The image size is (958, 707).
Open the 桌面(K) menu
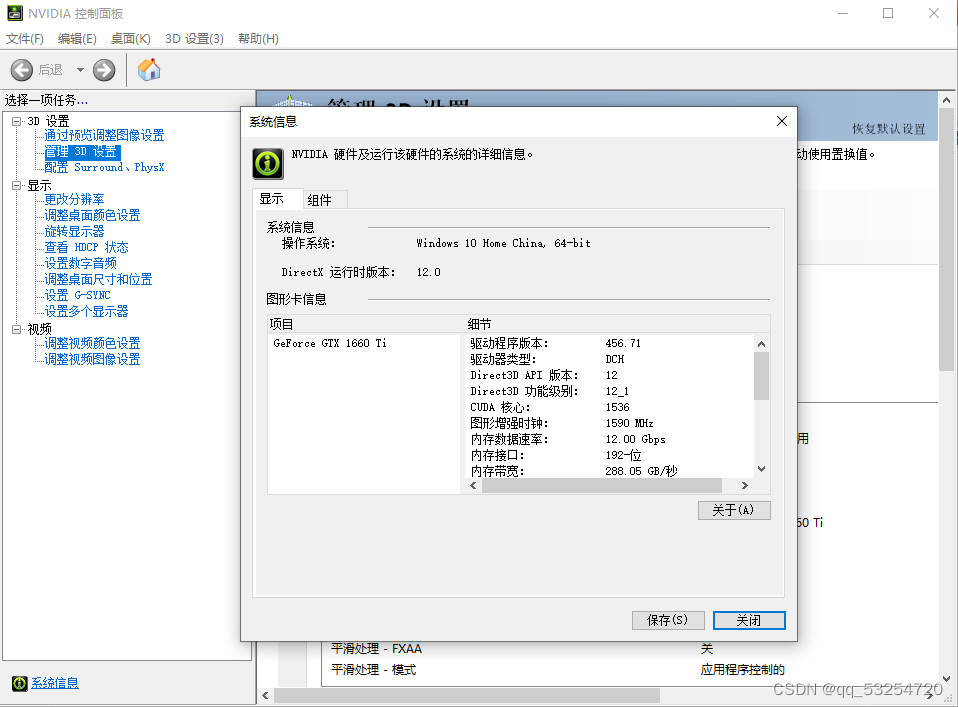[x=131, y=38]
